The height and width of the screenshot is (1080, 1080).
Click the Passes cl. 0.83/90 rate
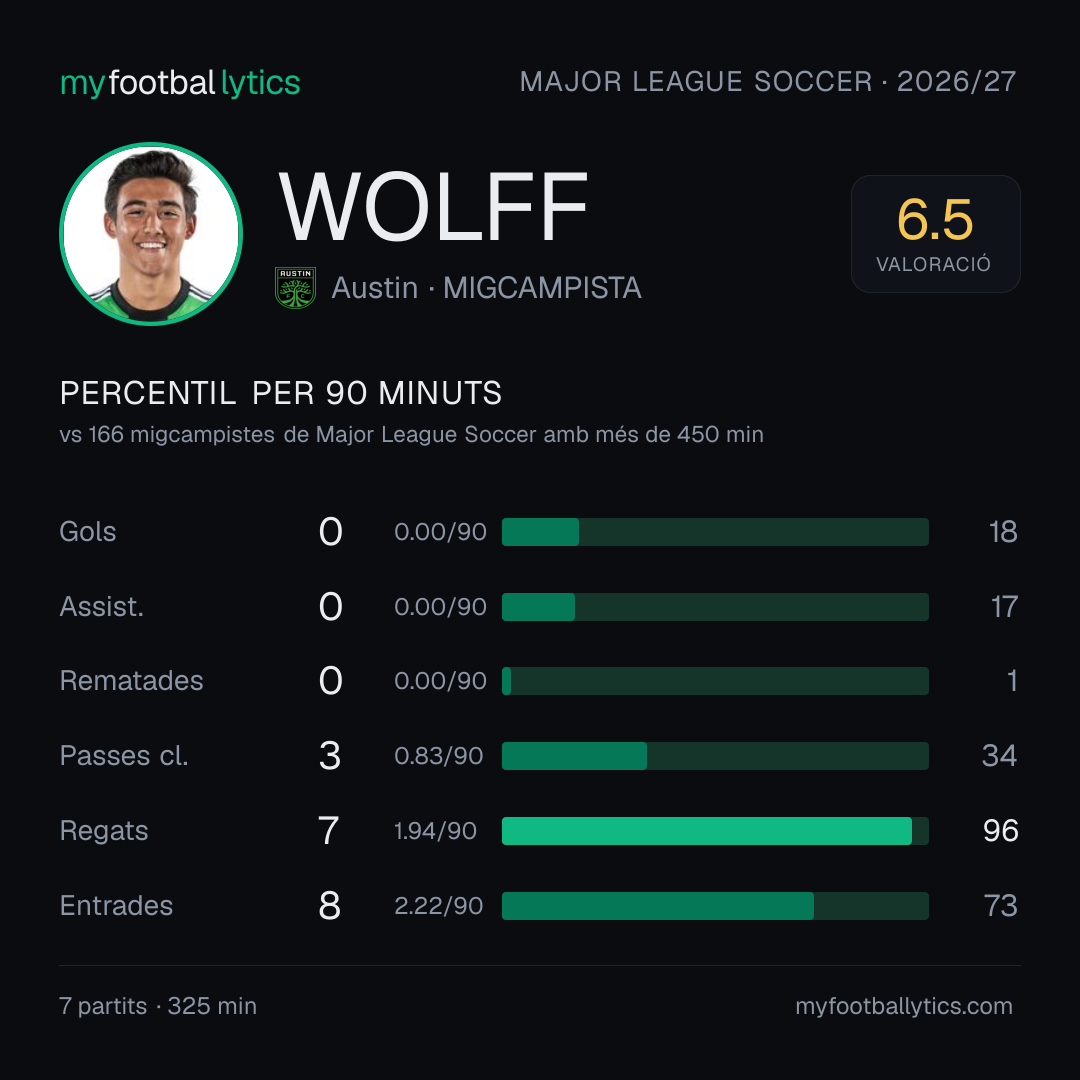[x=439, y=756]
